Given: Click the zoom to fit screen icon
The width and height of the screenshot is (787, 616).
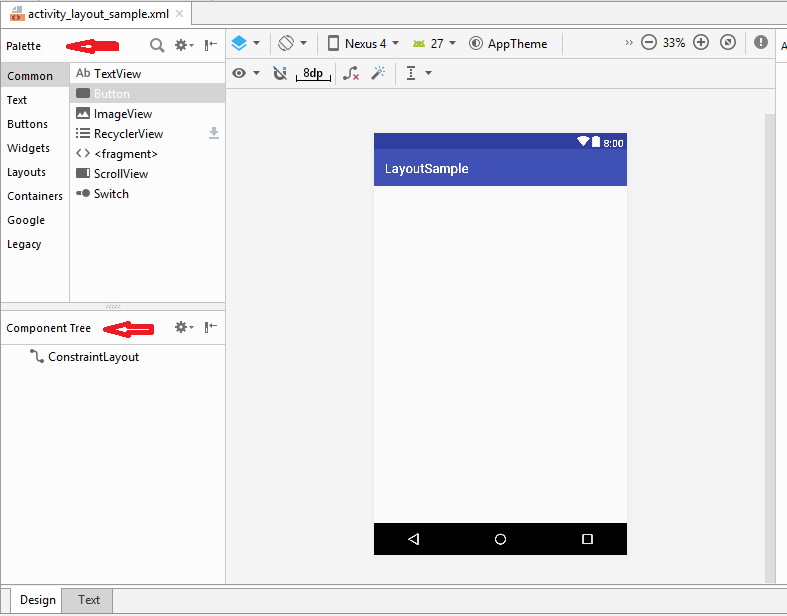Looking at the screenshot, I should [728, 43].
